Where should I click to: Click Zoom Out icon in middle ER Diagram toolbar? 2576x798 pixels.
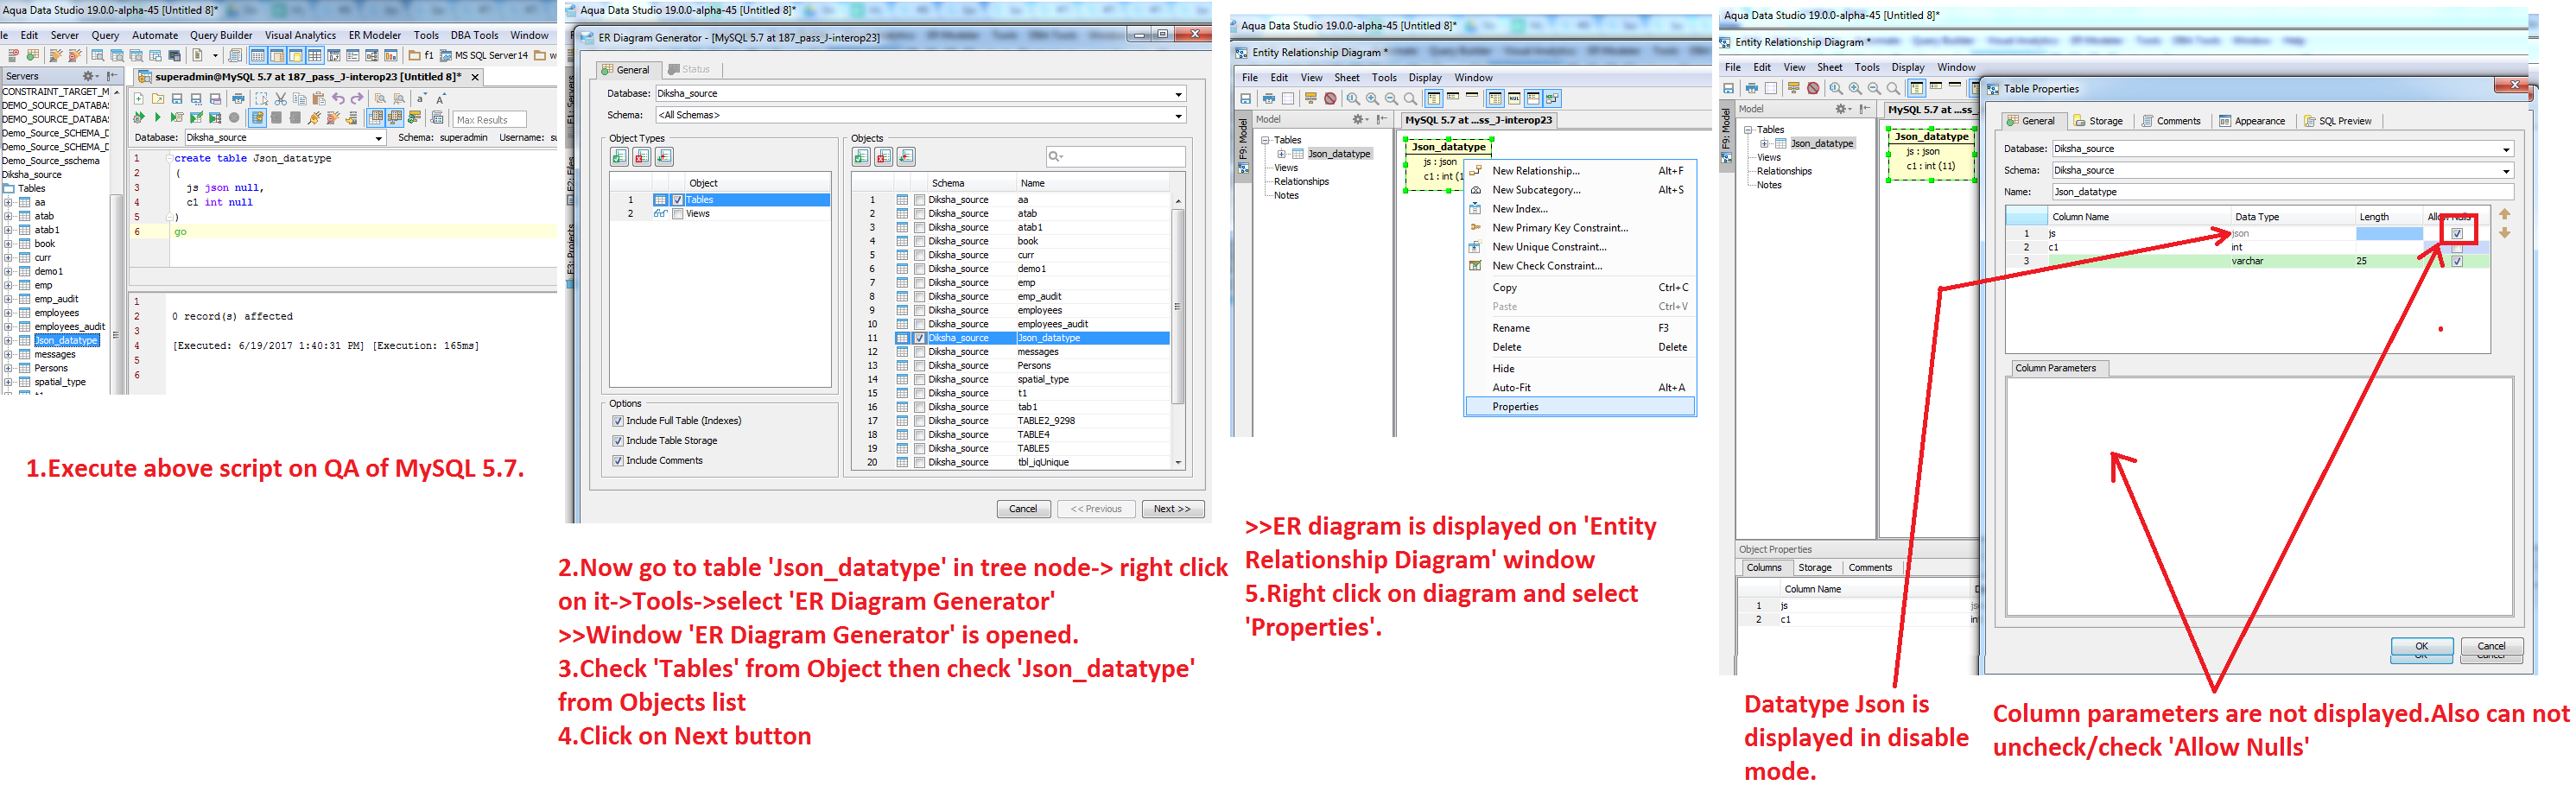pos(1391,99)
